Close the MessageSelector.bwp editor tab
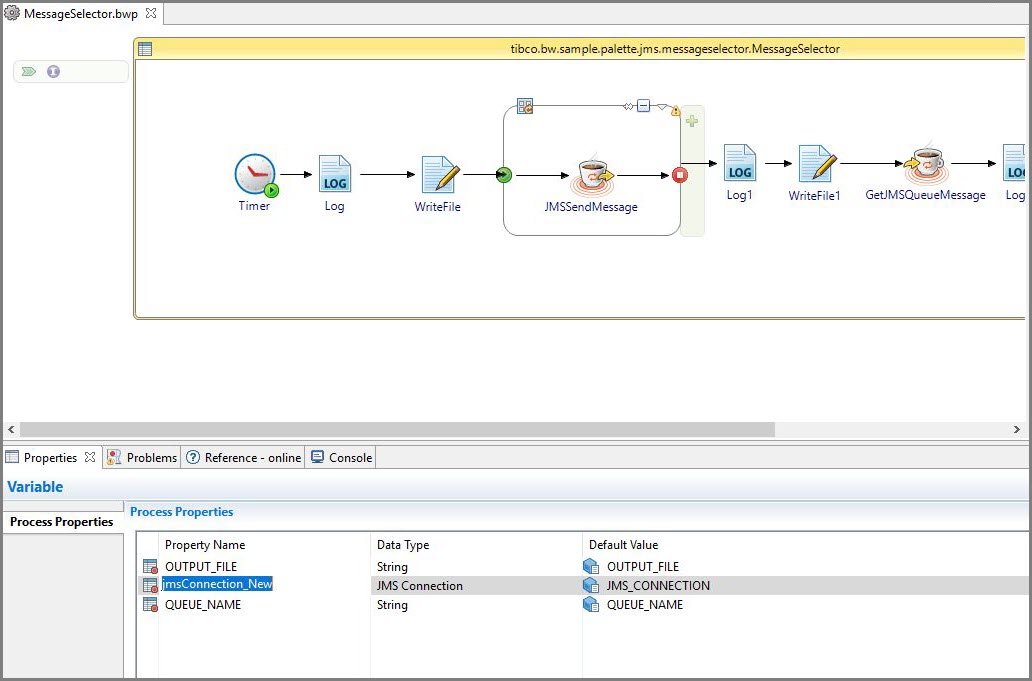This screenshot has height=681, width=1032. click(151, 13)
